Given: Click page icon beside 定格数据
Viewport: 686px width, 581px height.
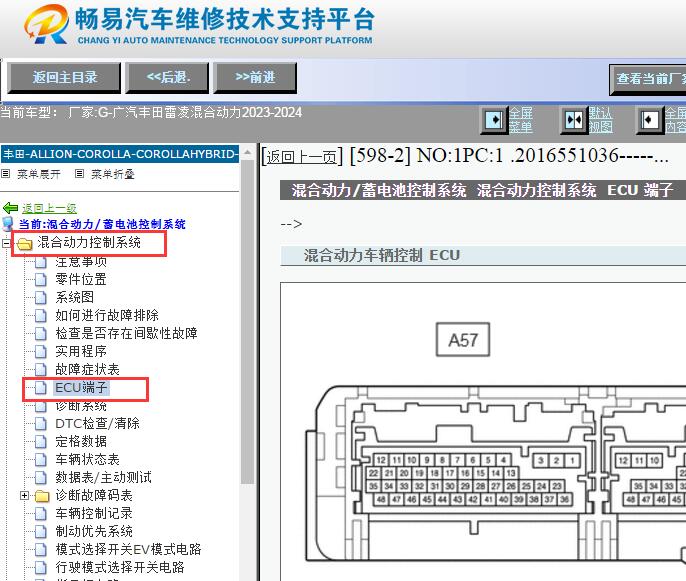Looking at the screenshot, I should coord(41,441).
